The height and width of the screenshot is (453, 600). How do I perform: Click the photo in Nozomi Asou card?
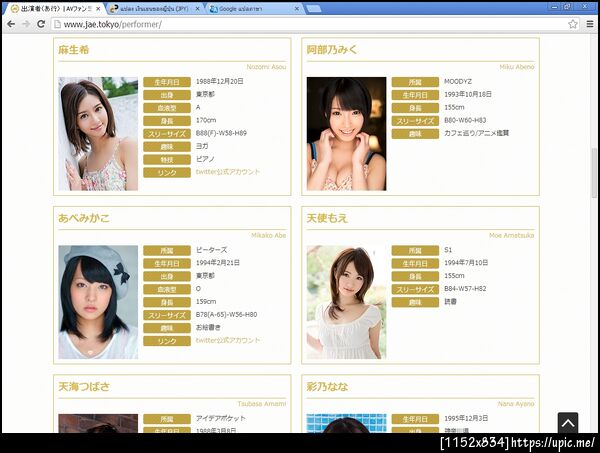click(x=98, y=134)
